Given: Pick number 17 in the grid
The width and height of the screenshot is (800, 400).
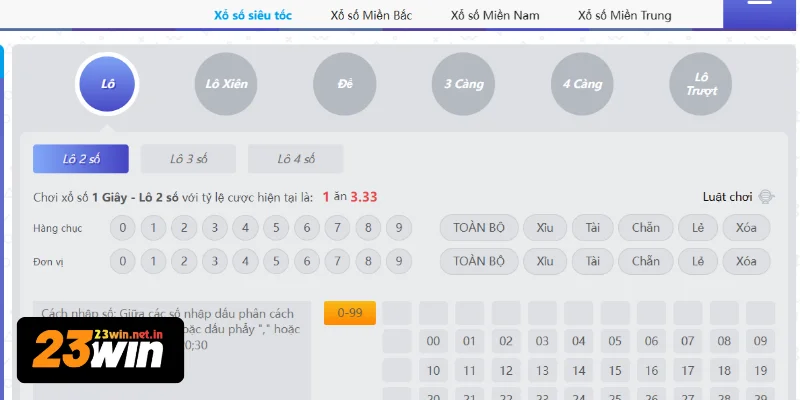Looking at the screenshot, I should [688, 370].
